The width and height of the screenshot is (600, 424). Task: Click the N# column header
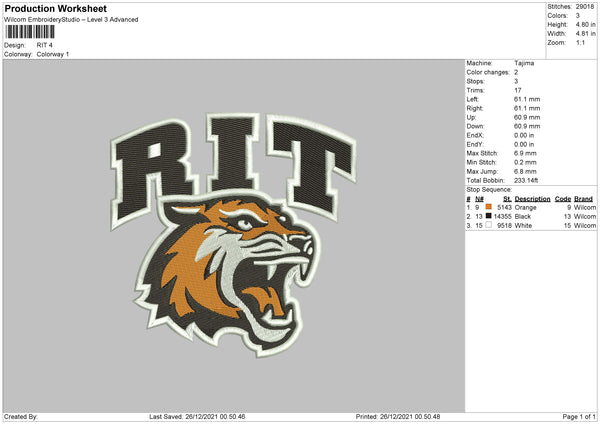click(479, 199)
